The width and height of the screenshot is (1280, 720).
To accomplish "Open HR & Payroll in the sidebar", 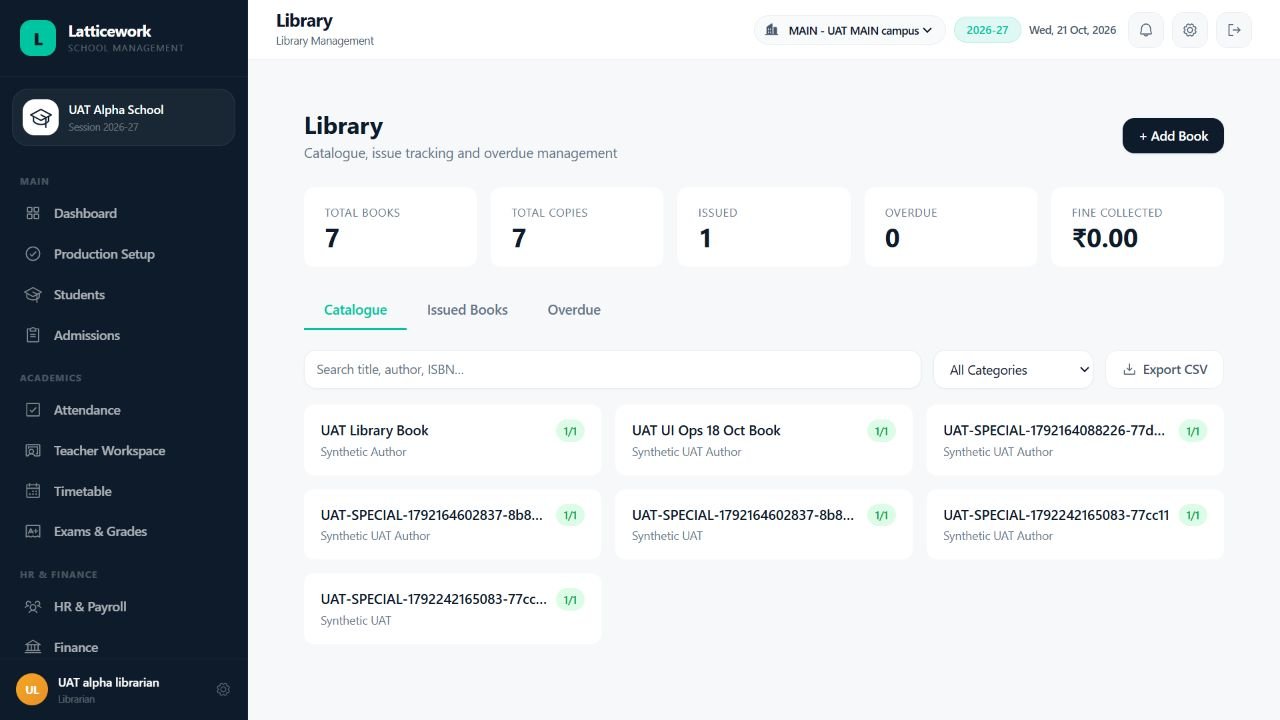I will pos(124,607).
